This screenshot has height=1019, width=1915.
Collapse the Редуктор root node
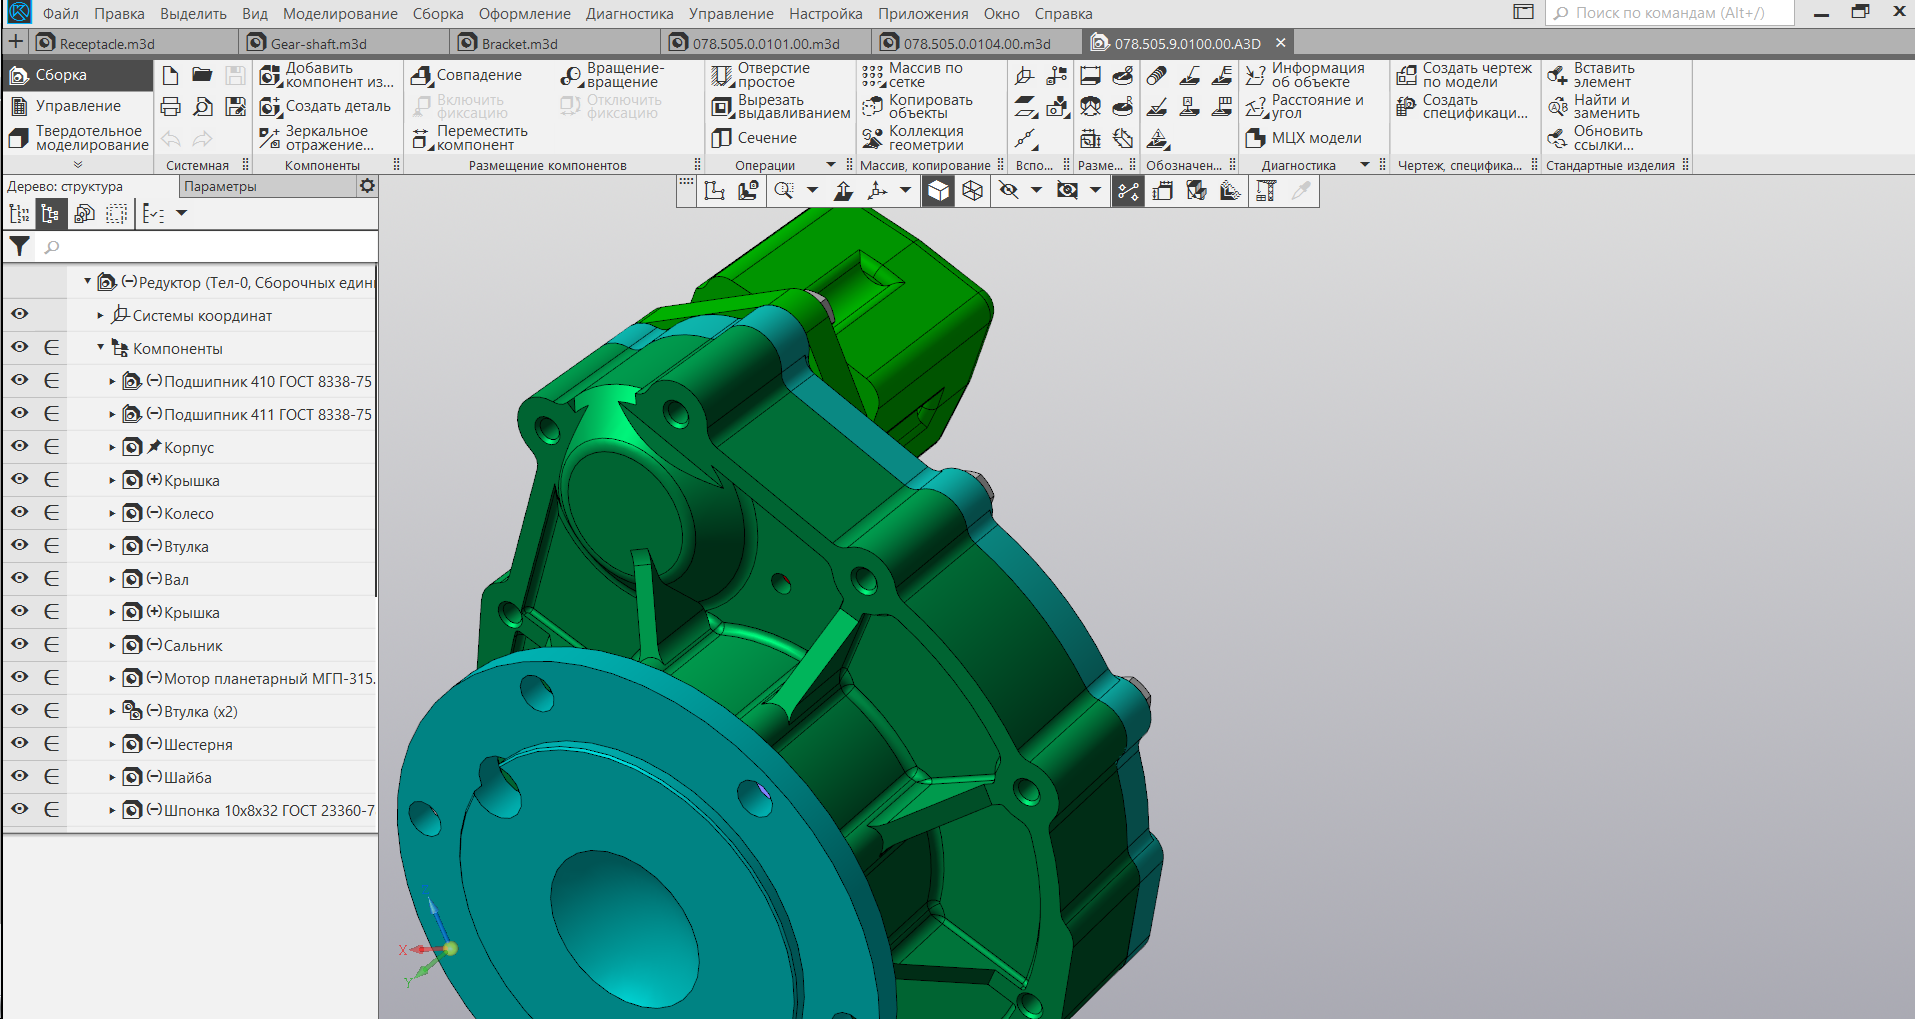point(88,282)
